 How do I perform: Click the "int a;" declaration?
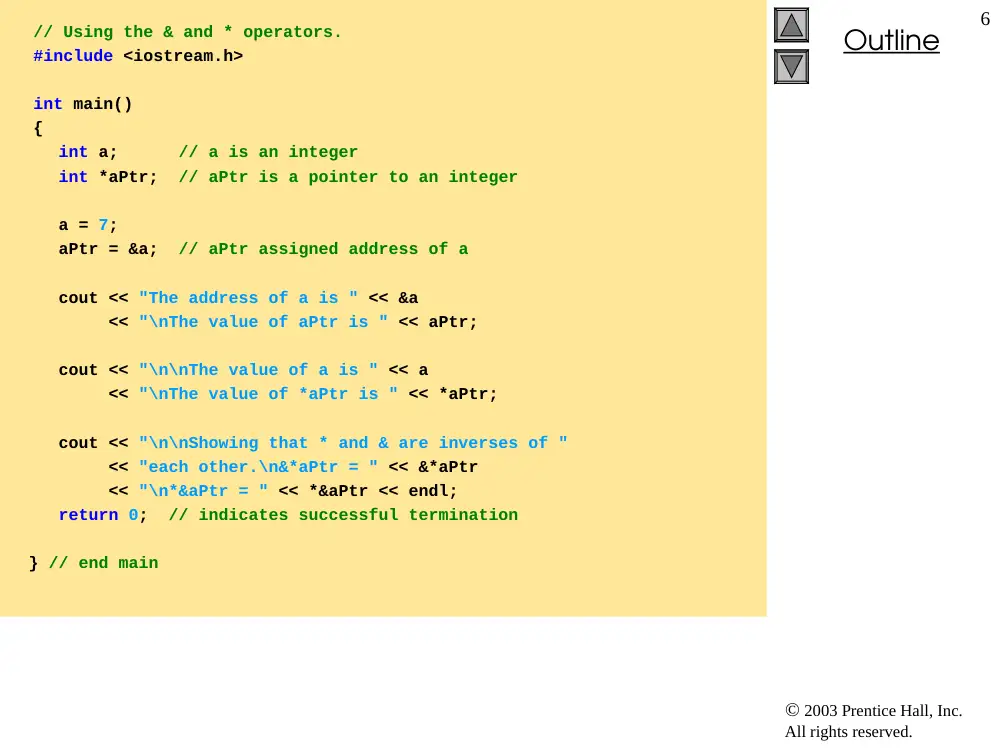click(88, 152)
